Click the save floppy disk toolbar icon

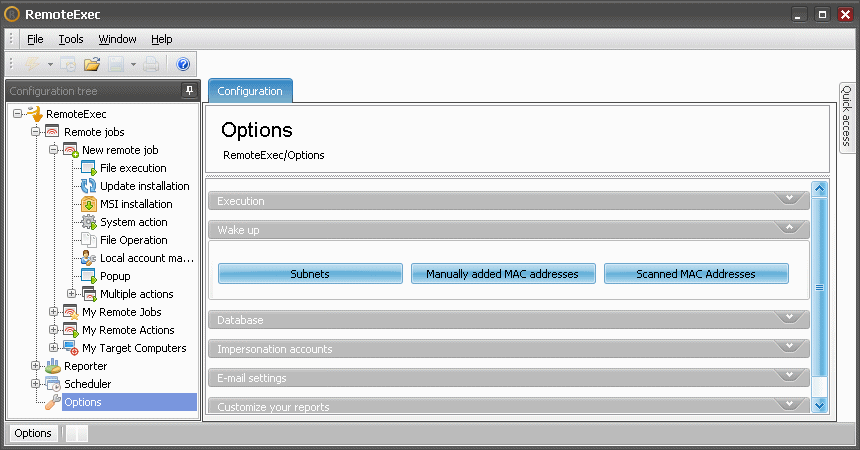click(x=116, y=64)
